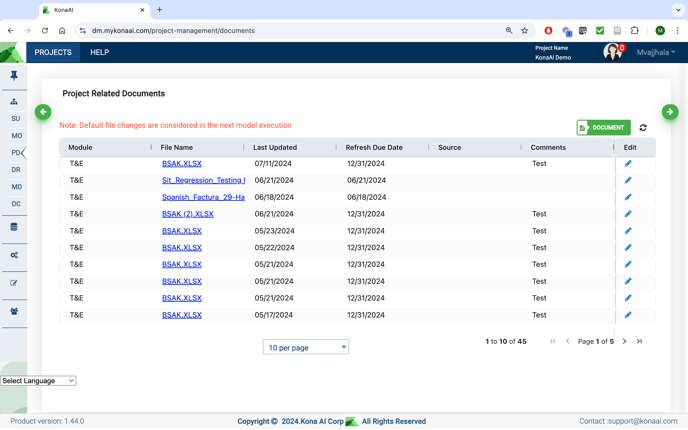Open the 10 per page dropdown
Image resolution: width=688 pixels, height=430 pixels.
tap(306, 347)
